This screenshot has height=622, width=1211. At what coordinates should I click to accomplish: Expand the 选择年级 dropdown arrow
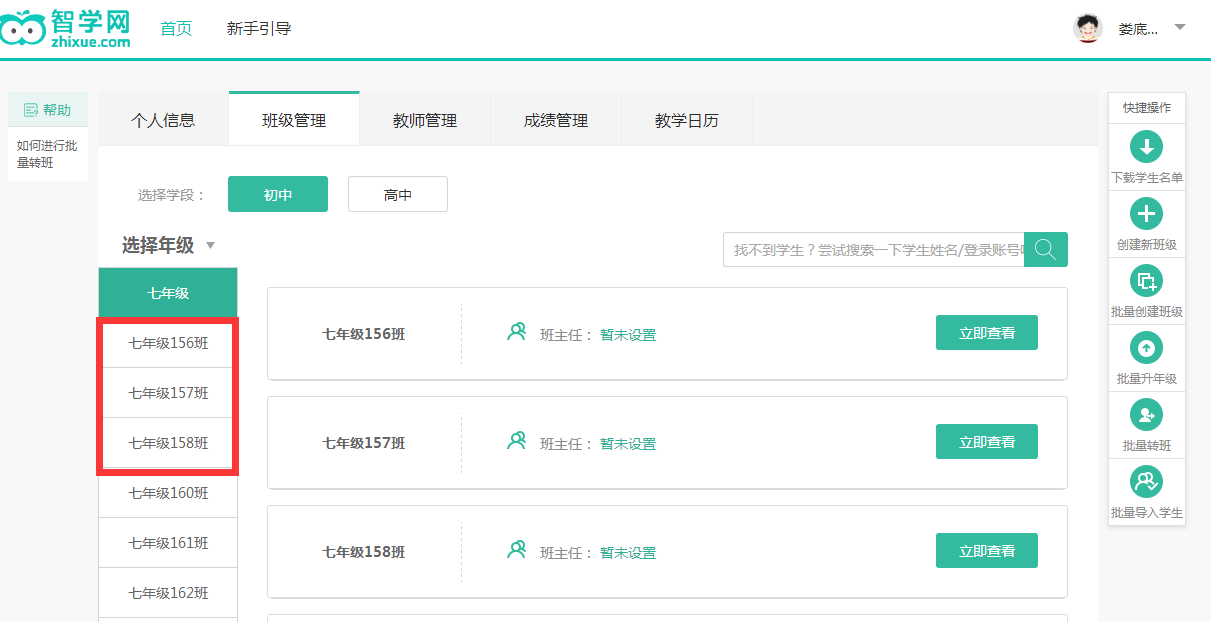[210, 246]
